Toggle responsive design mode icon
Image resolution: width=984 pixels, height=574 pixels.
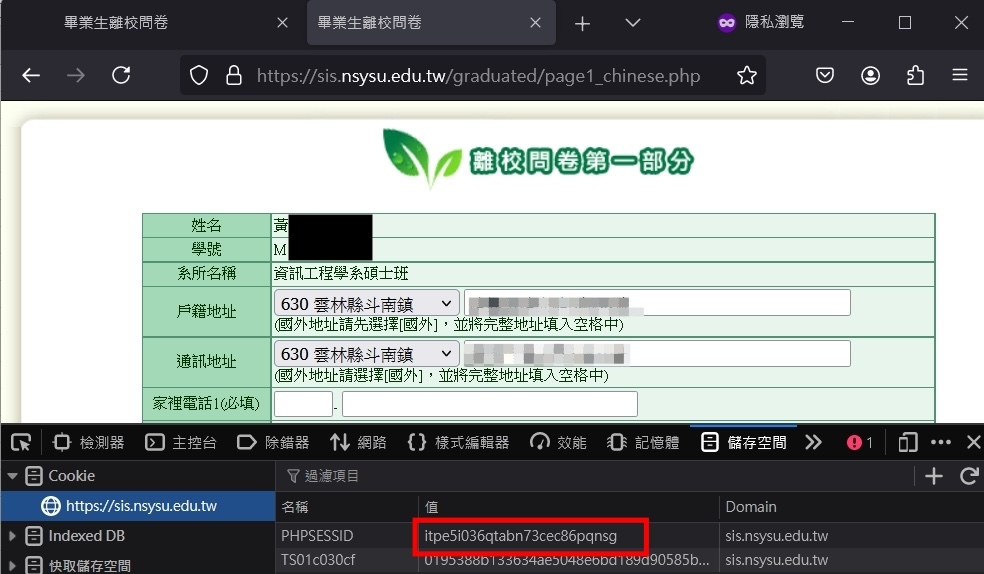pyautogui.click(x=907, y=443)
